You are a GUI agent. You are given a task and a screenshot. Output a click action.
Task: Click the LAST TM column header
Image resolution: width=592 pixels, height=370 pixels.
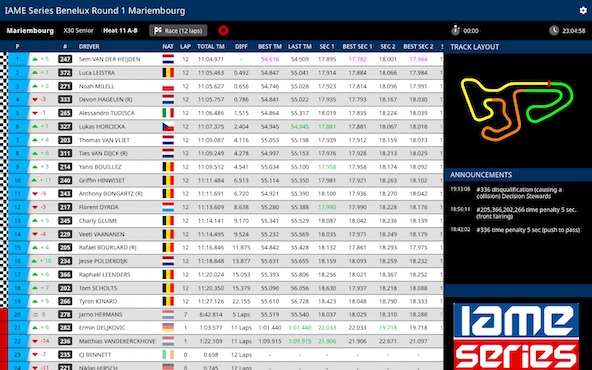point(299,46)
